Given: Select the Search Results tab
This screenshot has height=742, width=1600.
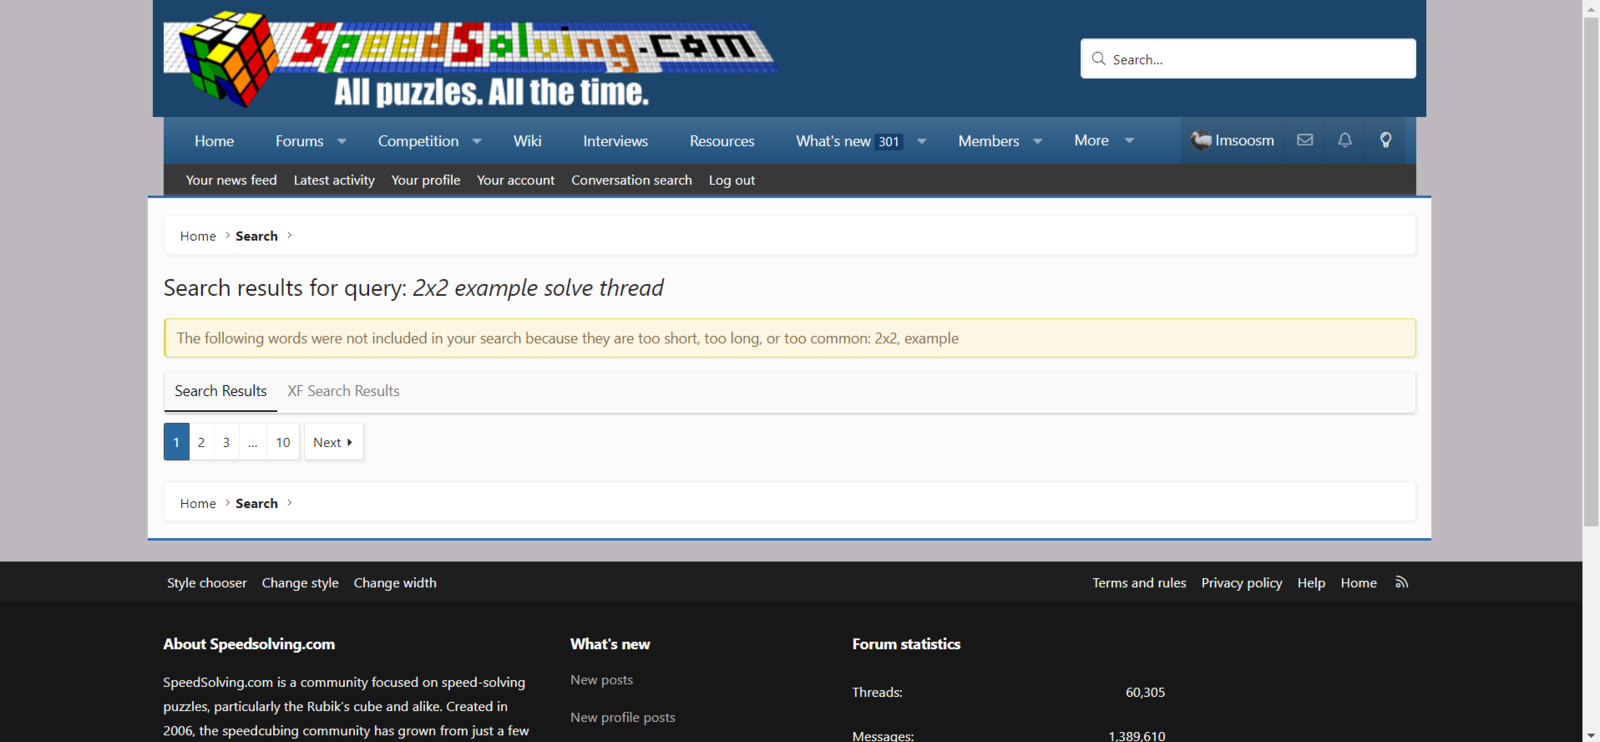Looking at the screenshot, I should pyautogui.click(x=221, y=391).
